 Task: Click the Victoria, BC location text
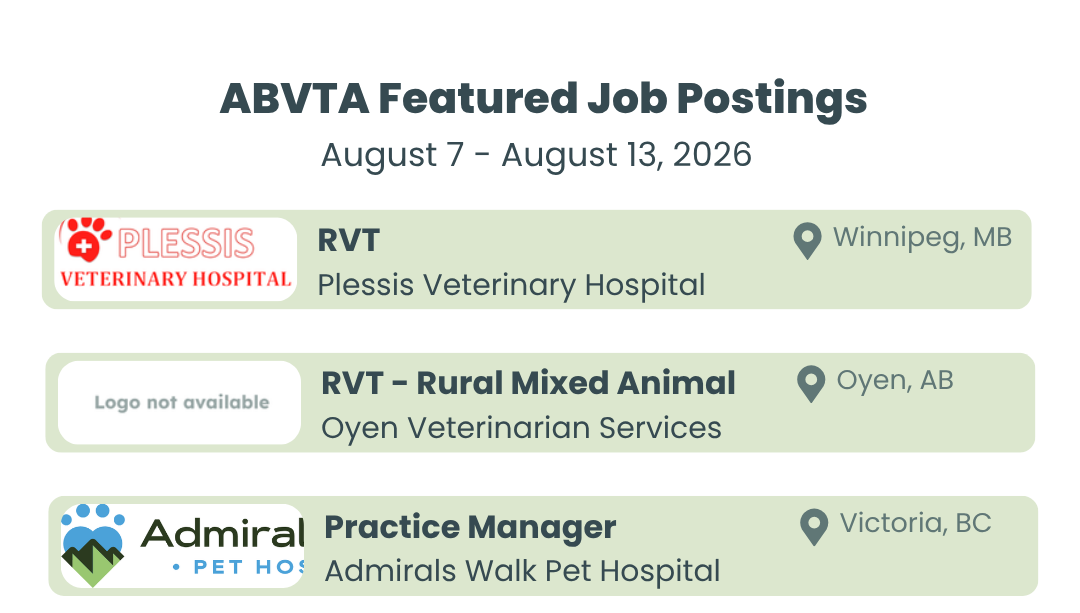pos(915,523)
